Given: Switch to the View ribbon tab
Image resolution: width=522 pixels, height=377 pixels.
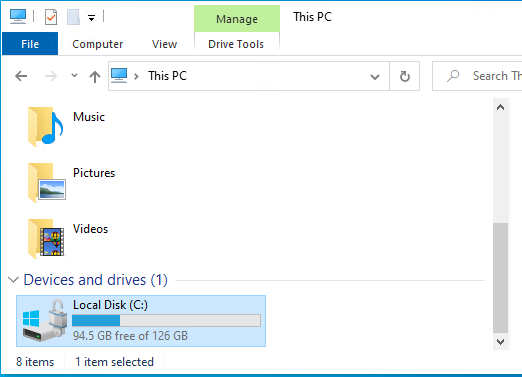Looking at the screenshot, I should [164, 44].
